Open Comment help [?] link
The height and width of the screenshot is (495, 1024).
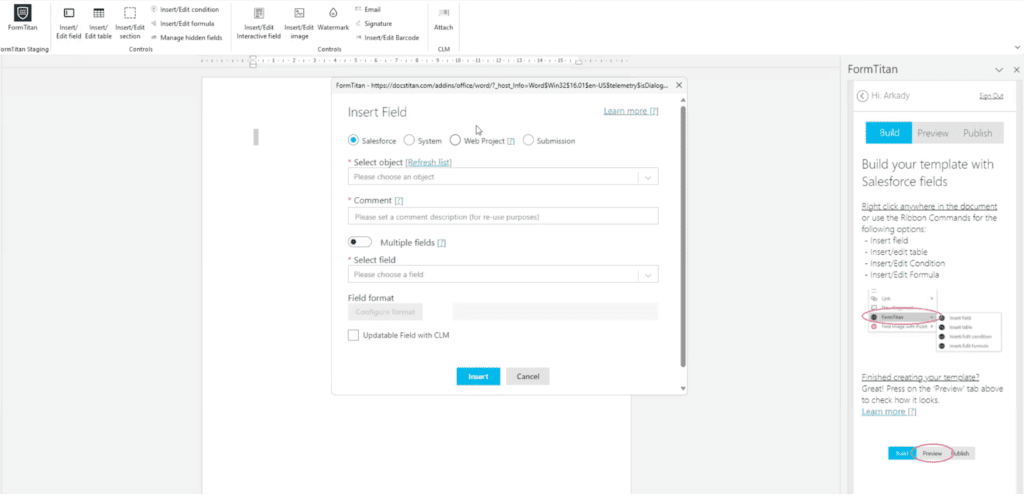[398, 200]
